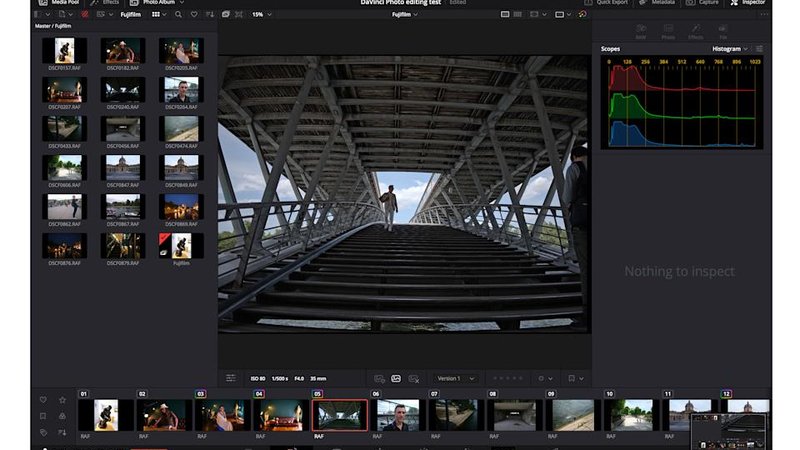Click the Capture button
800x450 pixels.
pos(703,3)
